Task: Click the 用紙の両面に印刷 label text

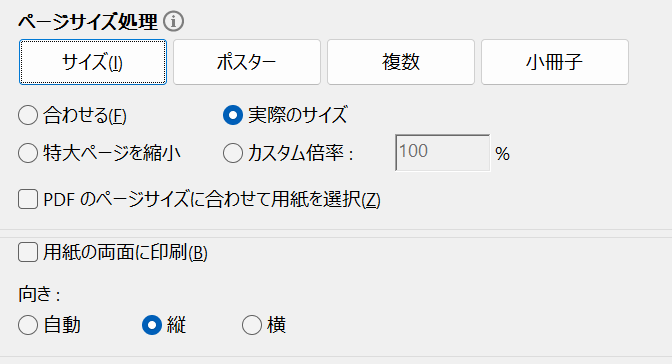Action: [126, 253]
